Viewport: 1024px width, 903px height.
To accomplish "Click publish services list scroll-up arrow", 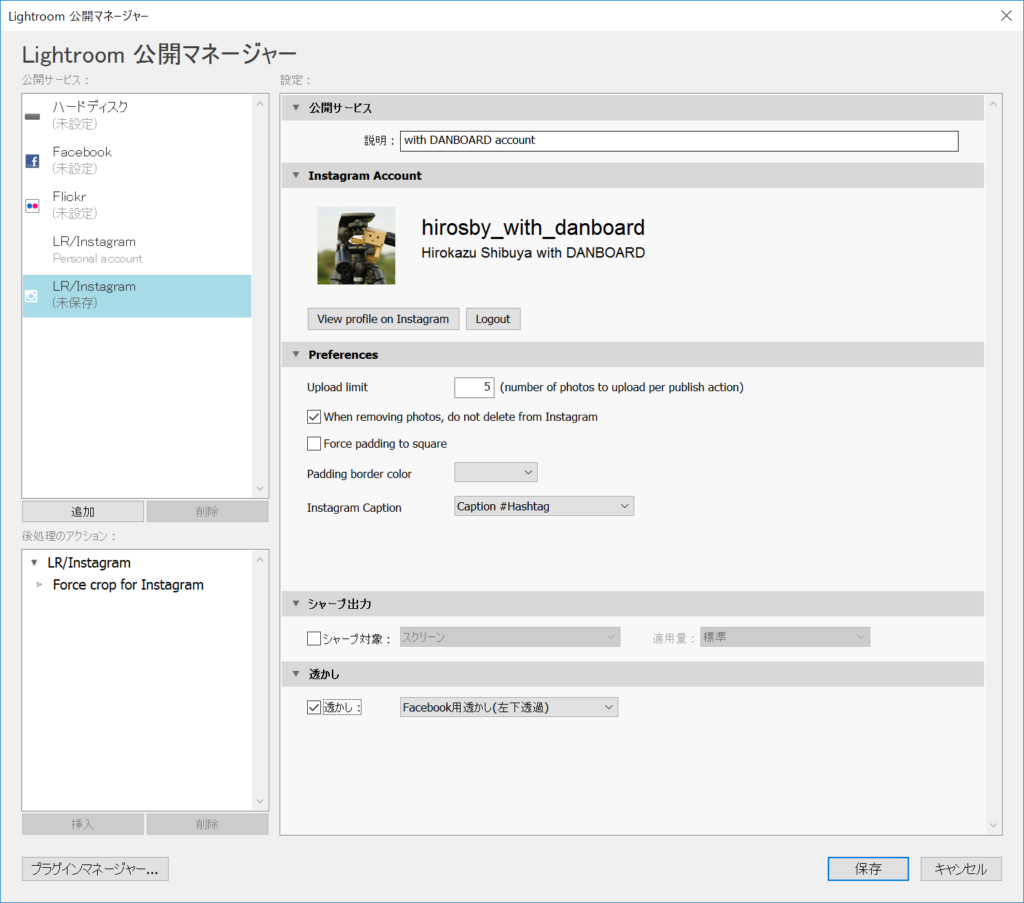I will tap(260, 104).
